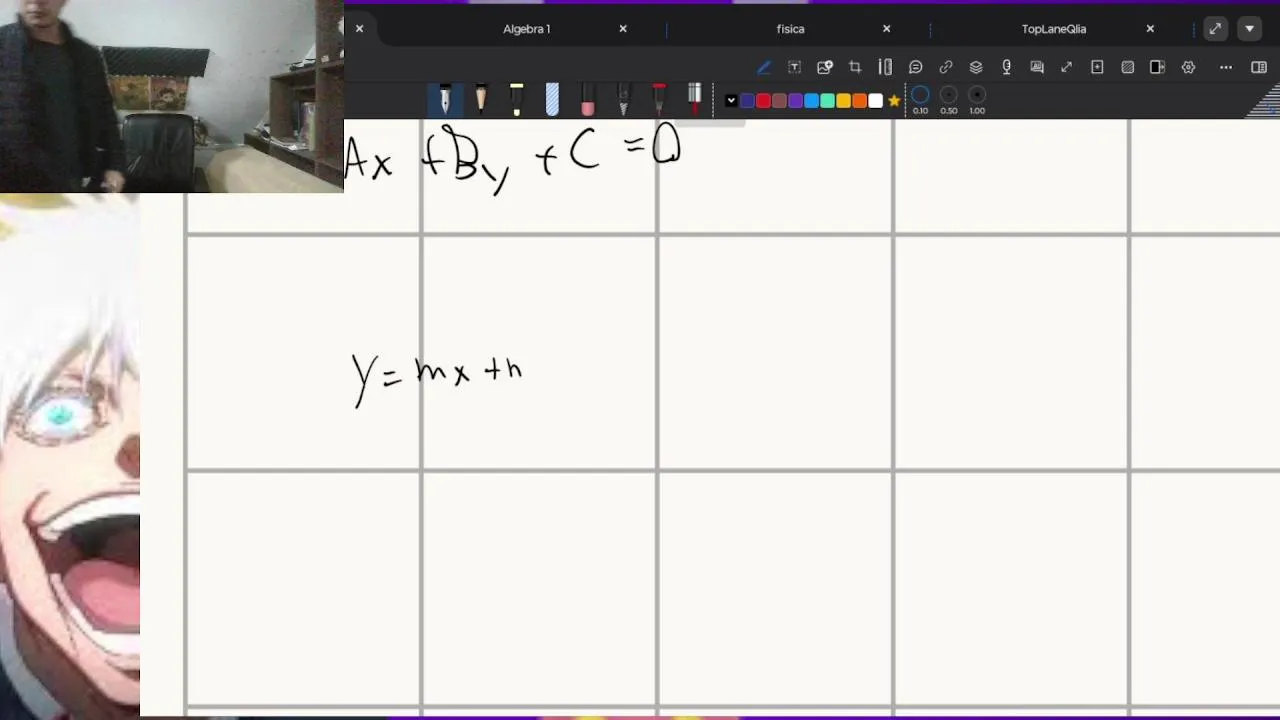This screenshot has height=720, width=1280.
Task: Close the document viewer with the left X
Action: point(359,29)
